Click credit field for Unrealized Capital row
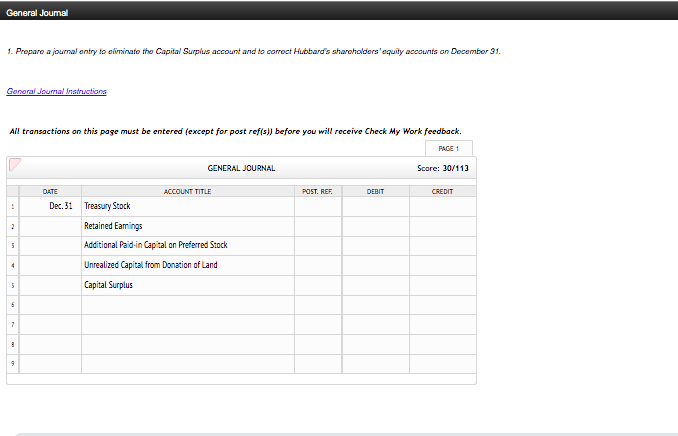Viewport: 678px width, 436px height. tap(443, 265)
